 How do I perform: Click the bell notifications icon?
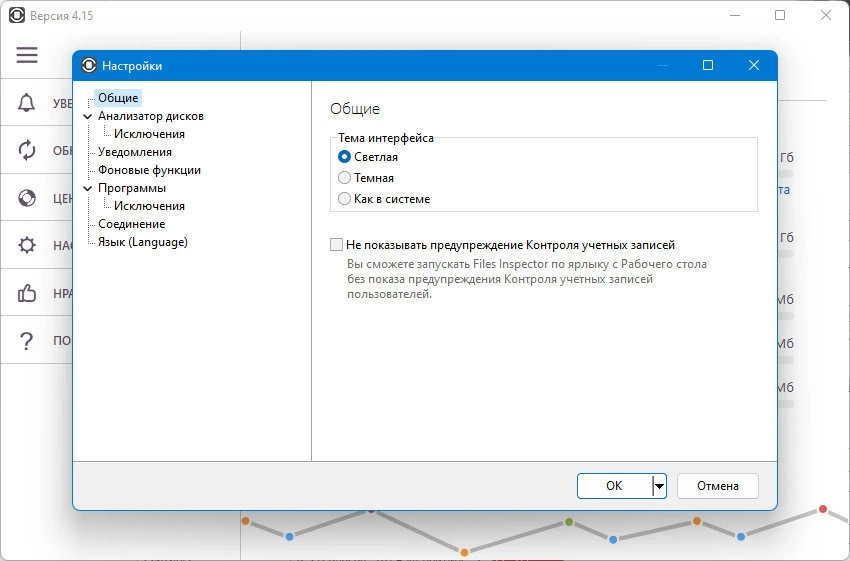[27, 102]
